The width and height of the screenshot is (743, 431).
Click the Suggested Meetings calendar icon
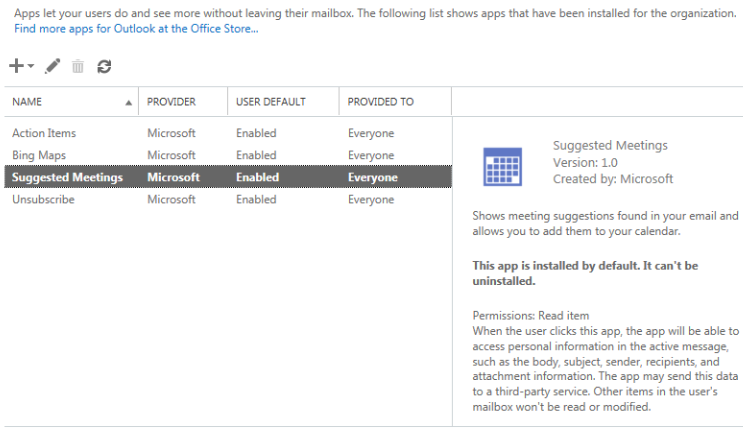pos(502,166)
